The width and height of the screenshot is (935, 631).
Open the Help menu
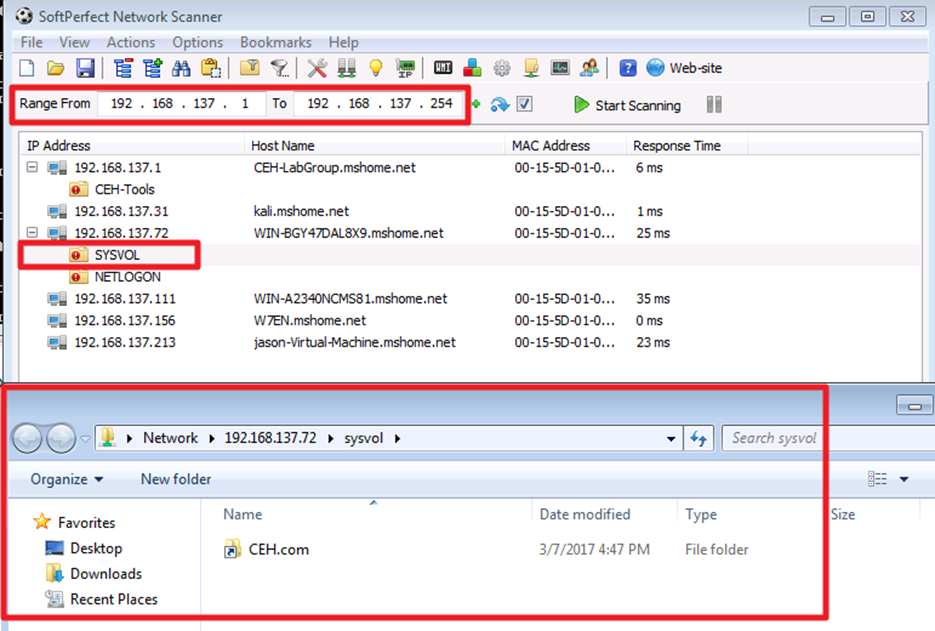[343, 42]
